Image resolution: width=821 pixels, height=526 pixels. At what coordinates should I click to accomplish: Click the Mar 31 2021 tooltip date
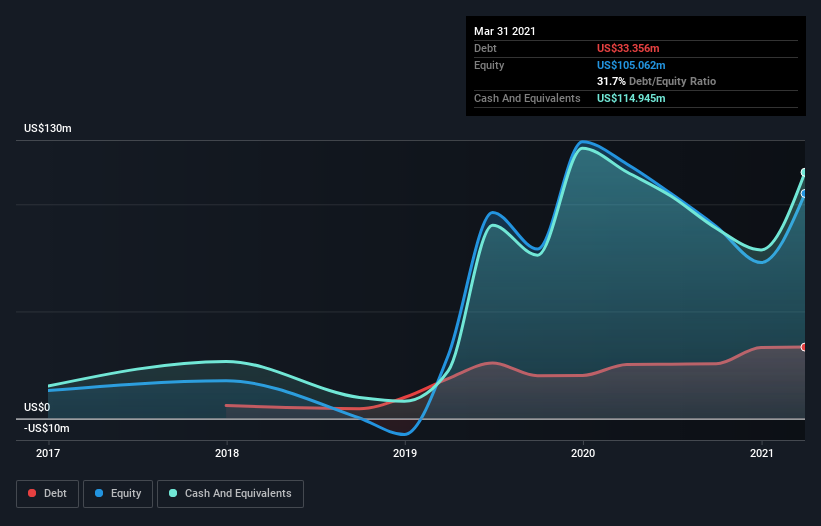tap(505, 31)
